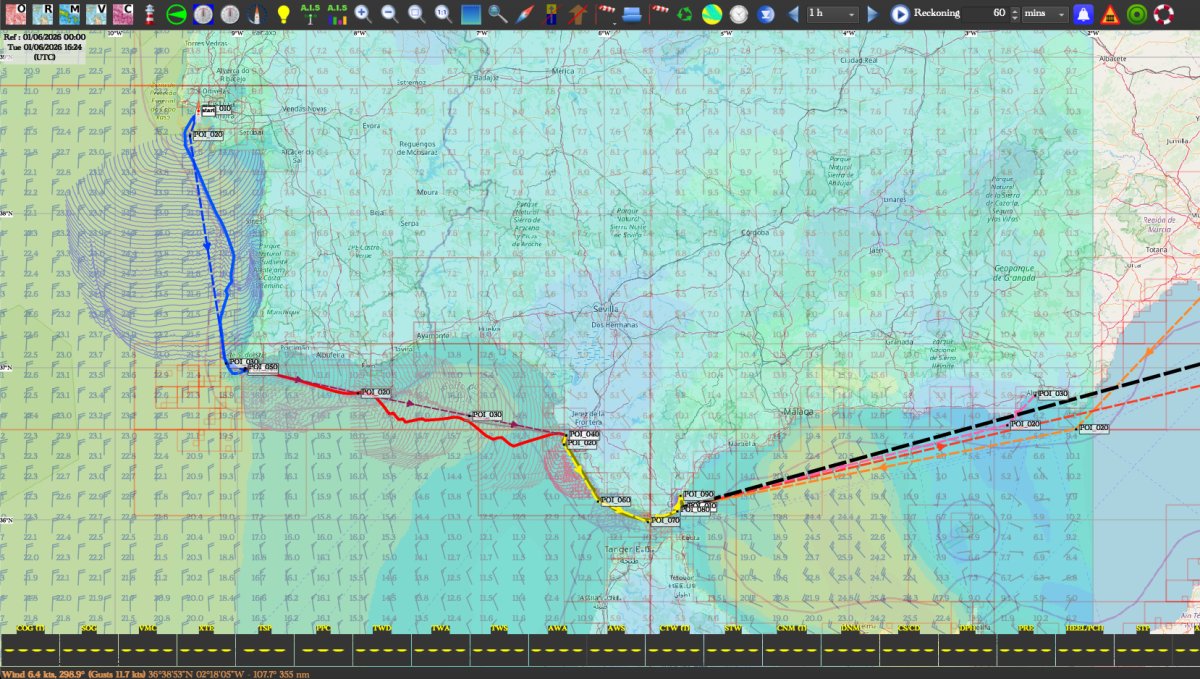Step time forward with blue arrow

871,13
